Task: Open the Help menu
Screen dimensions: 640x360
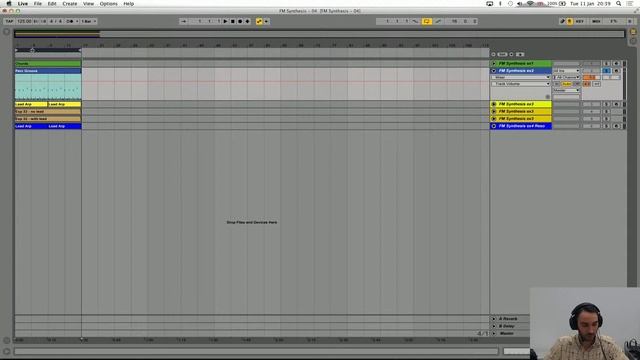Action: [129, 4]
